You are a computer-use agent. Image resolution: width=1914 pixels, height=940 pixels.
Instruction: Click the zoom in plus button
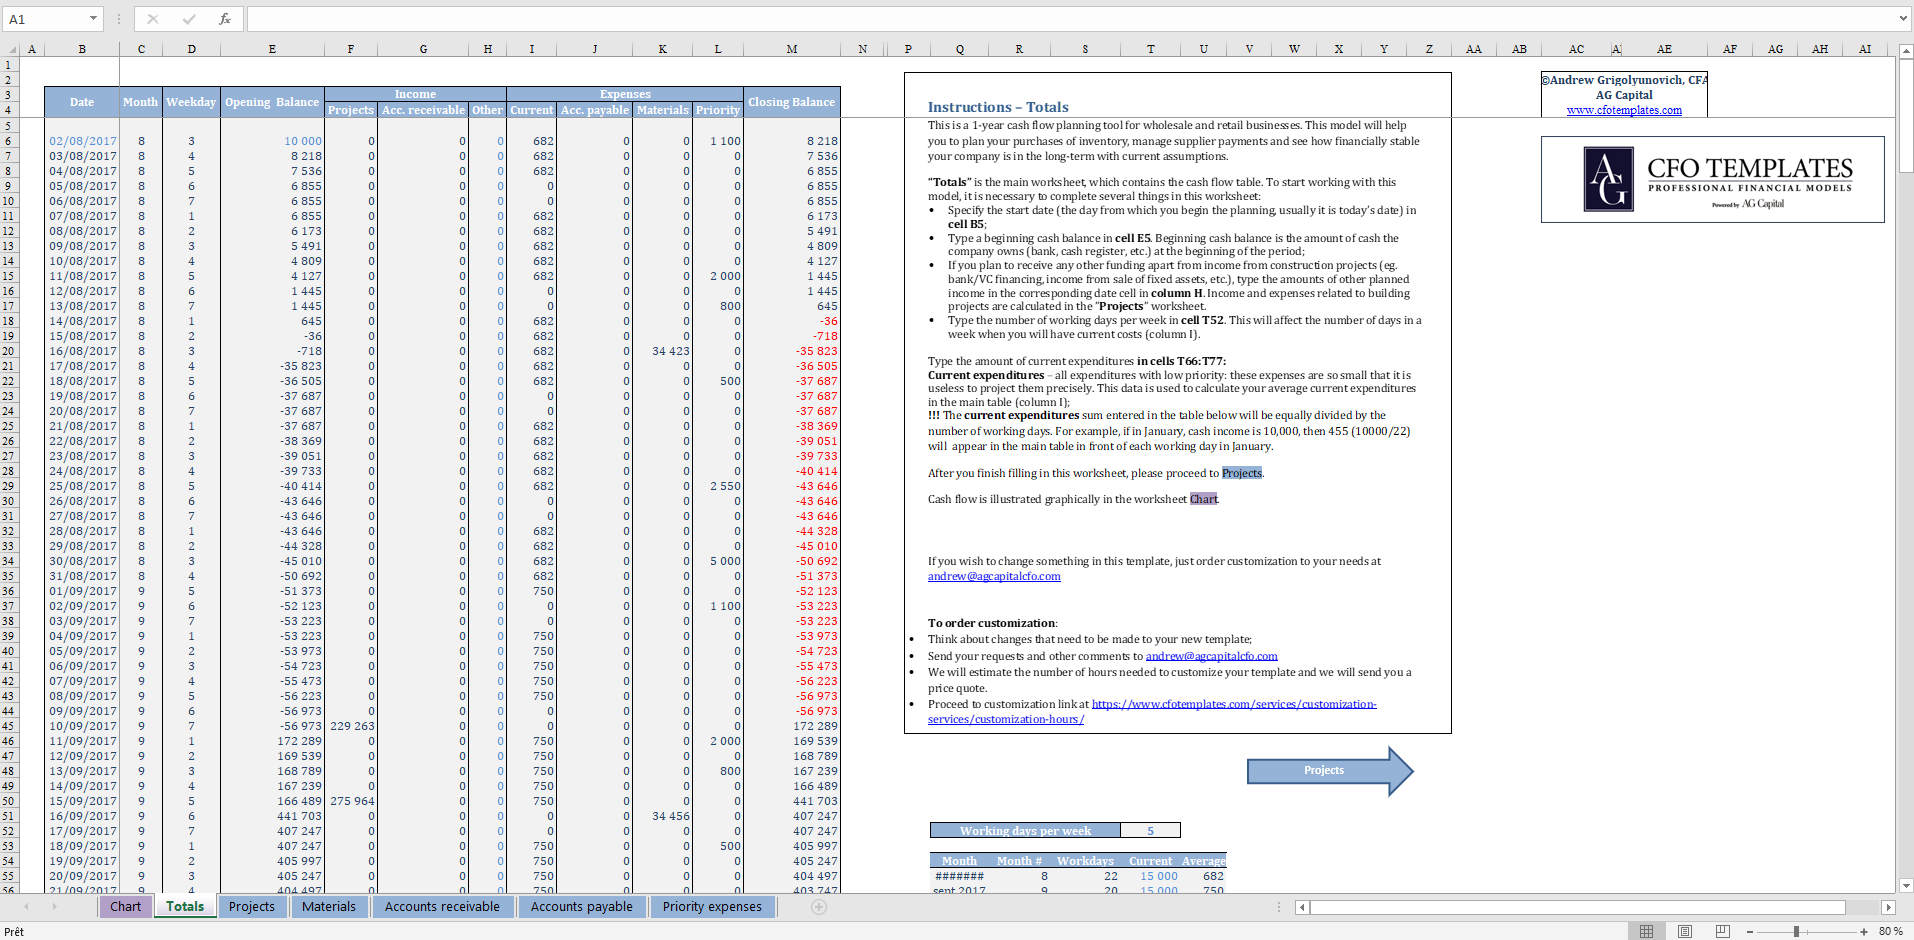coord(1864,931)
